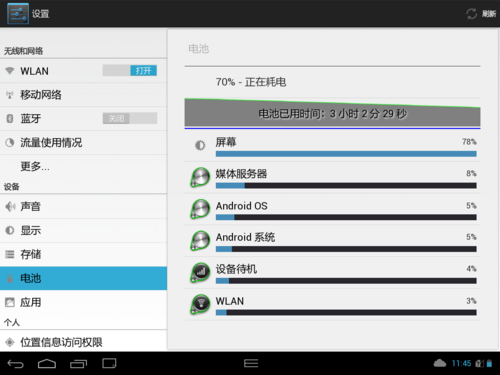Click the 屏幕 screen brightness icon
The width and height of the screenshot is (500, 375).
200,146
